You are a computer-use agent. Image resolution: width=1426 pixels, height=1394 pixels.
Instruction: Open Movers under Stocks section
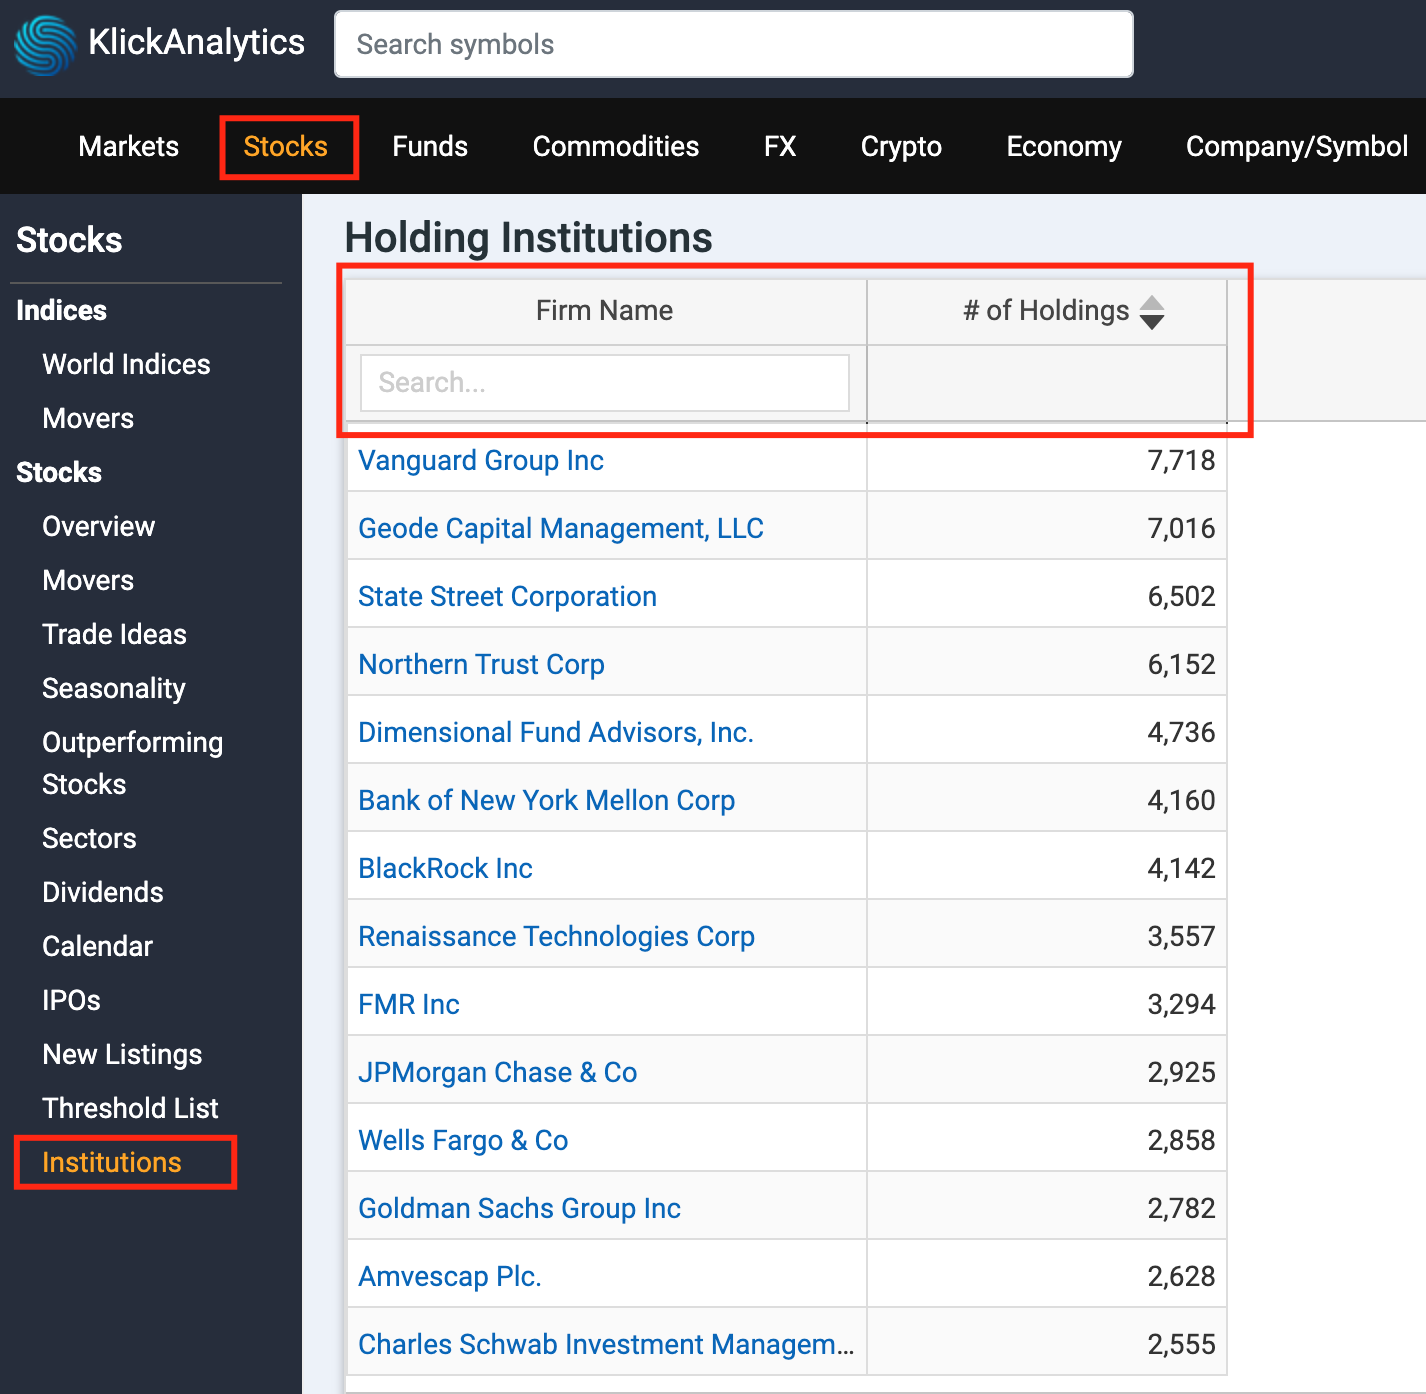click(x=88, y=580)
